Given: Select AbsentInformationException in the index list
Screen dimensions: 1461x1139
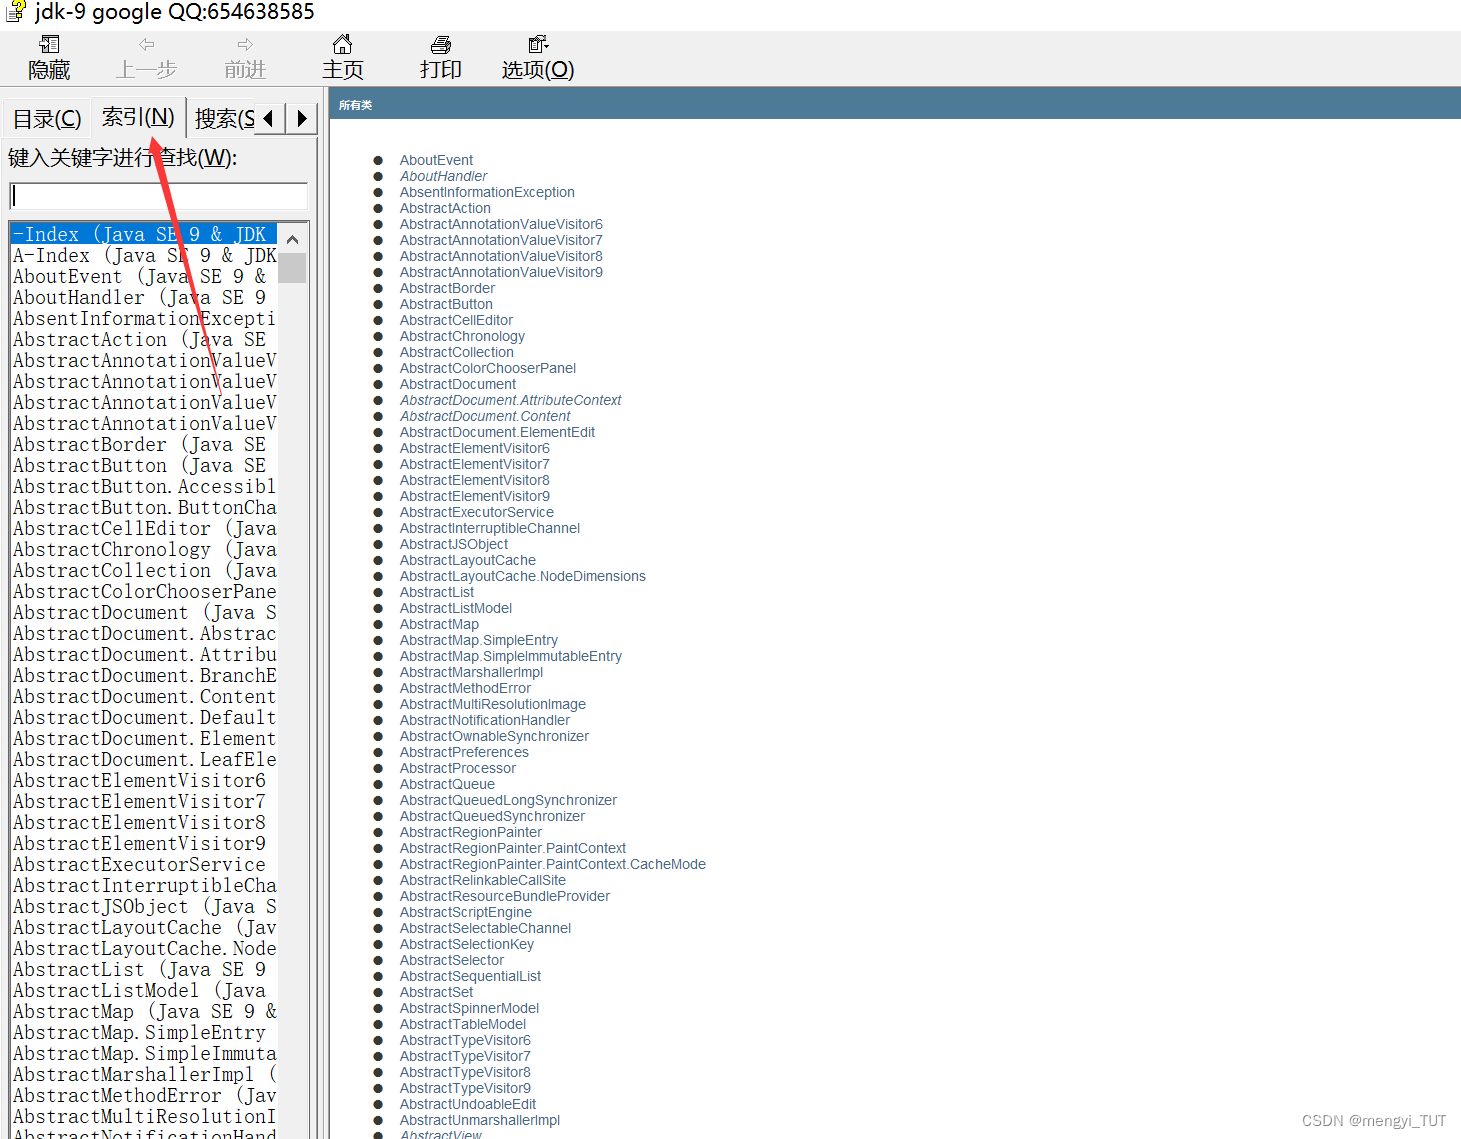Looking at the screenshot, I should pyautogui.click(x=144, y=318).
